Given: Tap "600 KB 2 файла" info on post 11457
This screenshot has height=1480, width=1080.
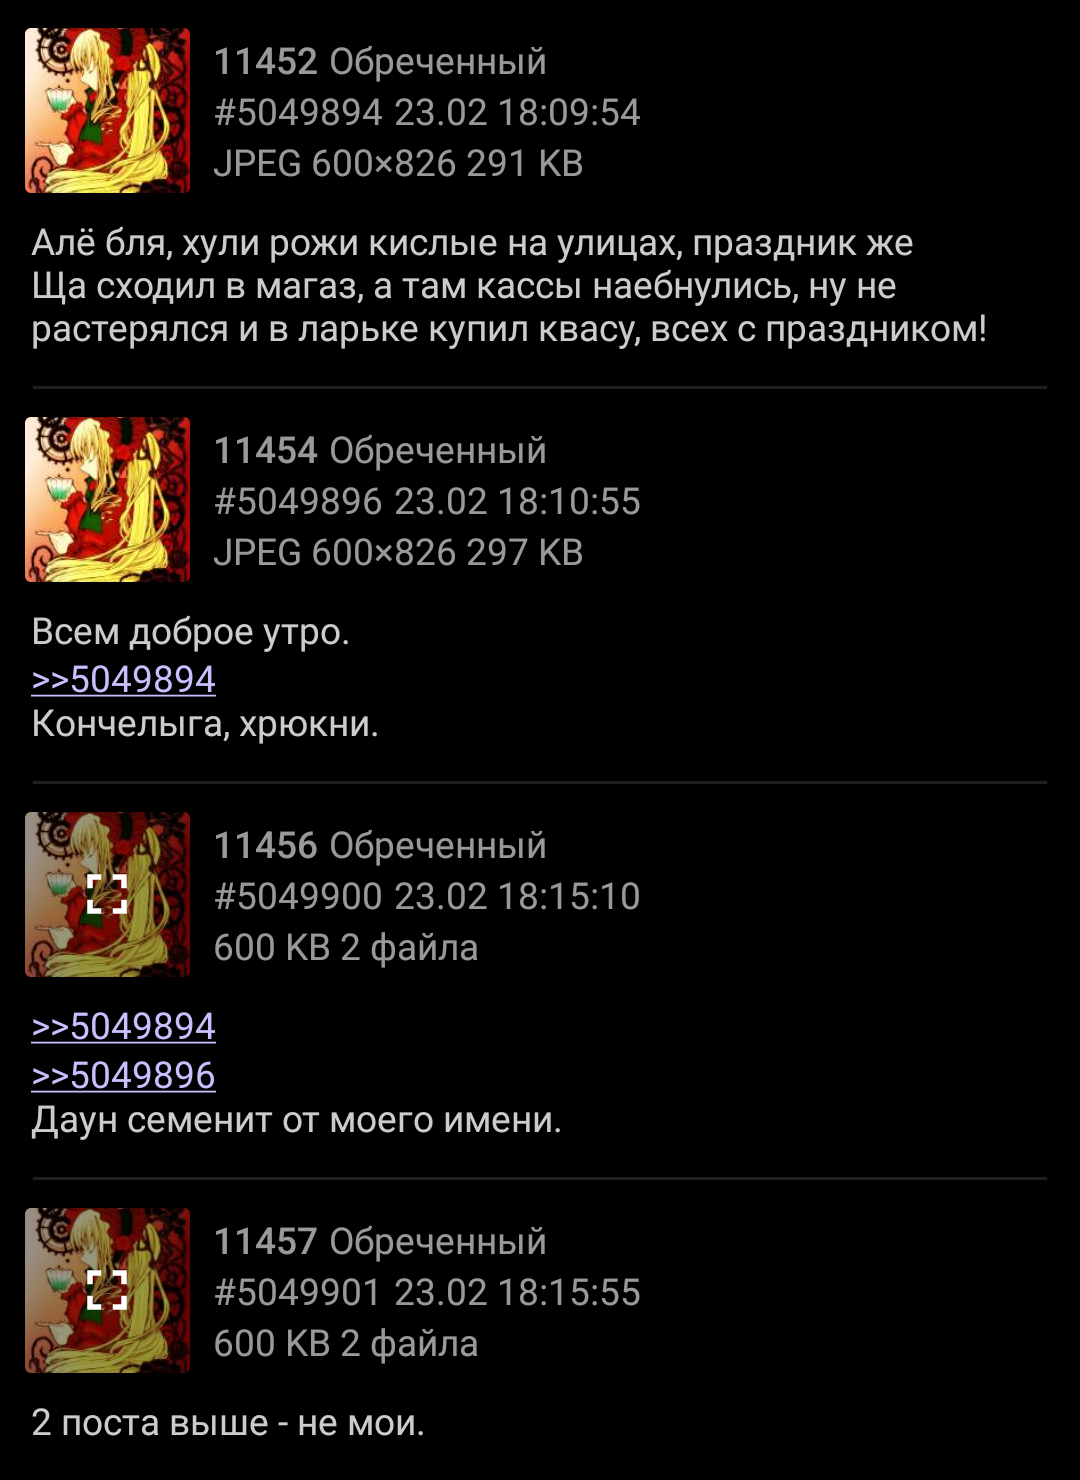Looking at the screenshot, I should pos(346,1344).
